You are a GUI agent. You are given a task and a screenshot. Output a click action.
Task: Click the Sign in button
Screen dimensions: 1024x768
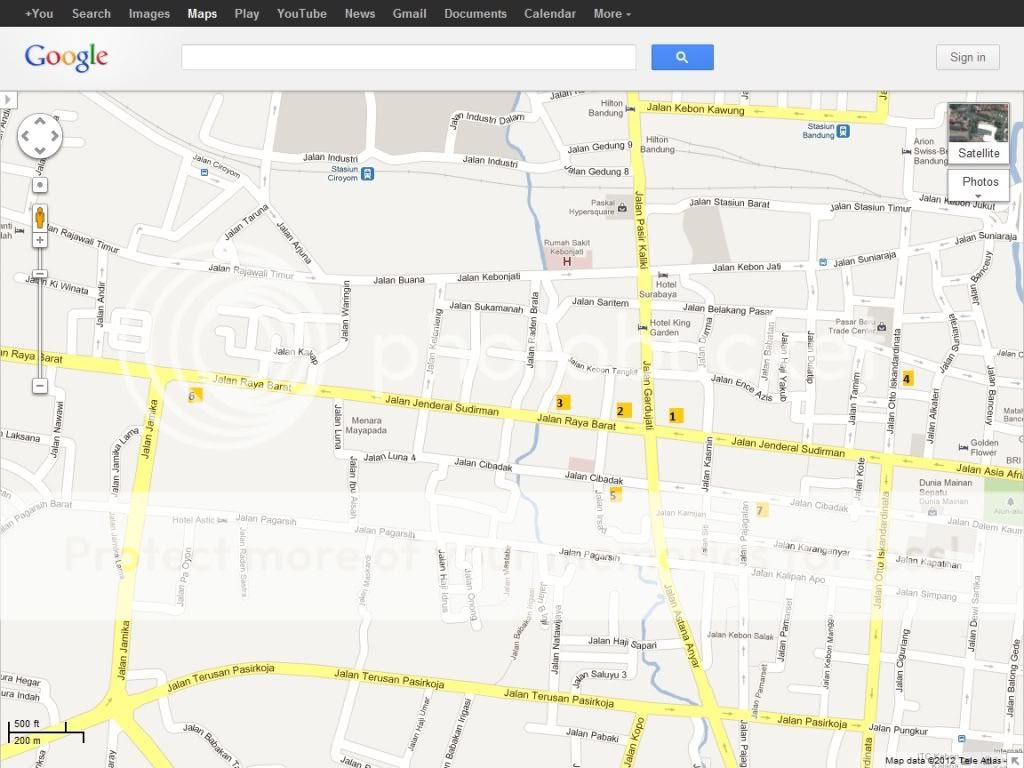click(968, 57)
